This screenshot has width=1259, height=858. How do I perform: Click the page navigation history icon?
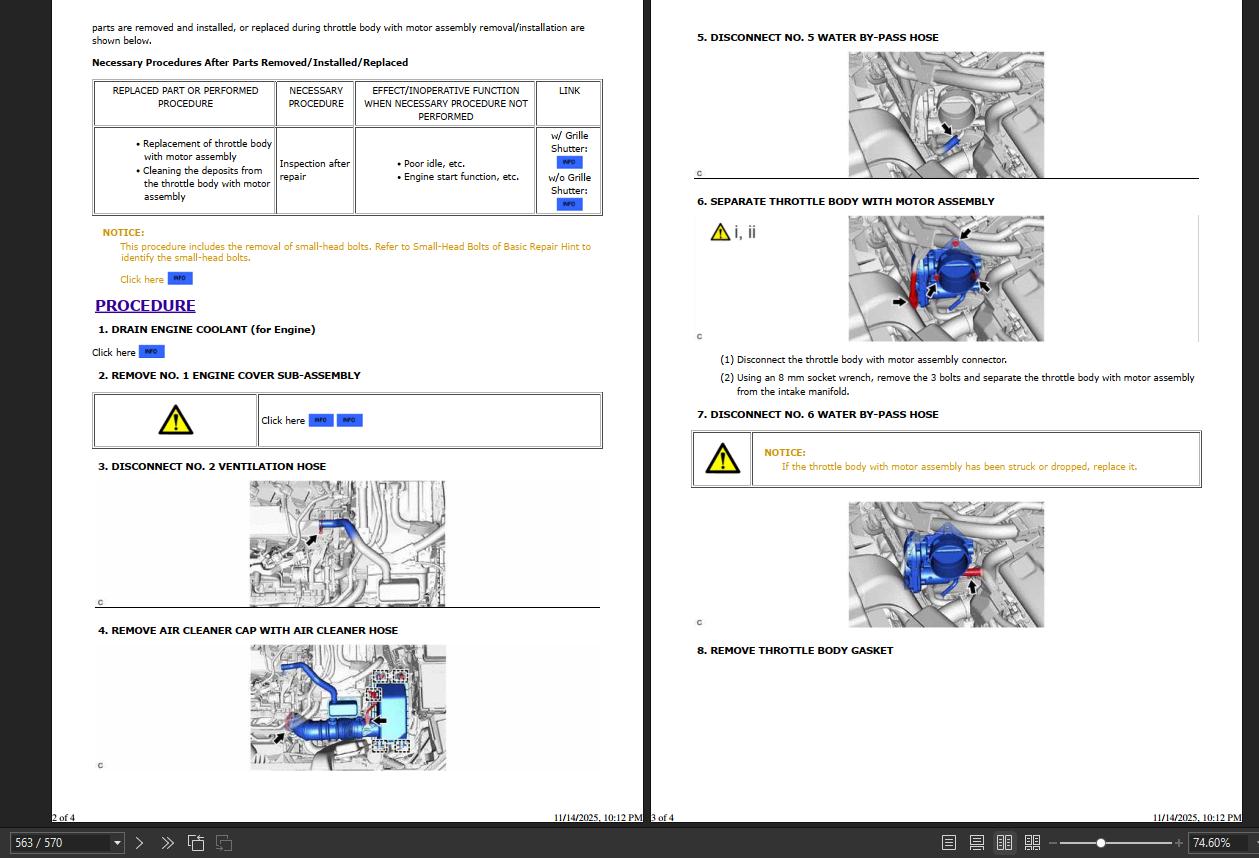tap(196, 843)
